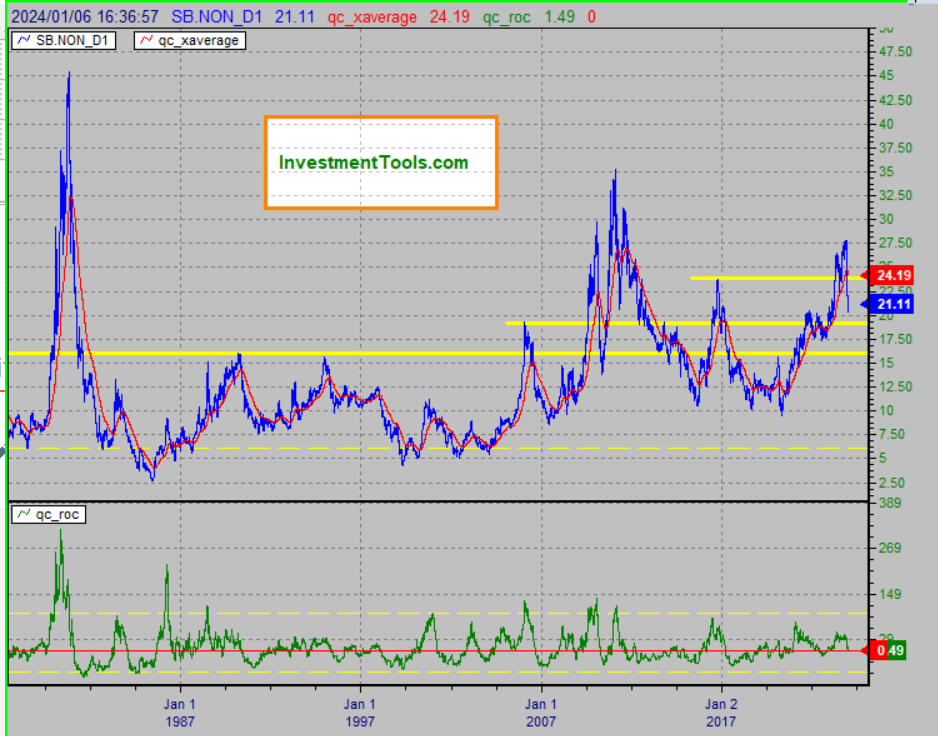Click the blue 21.11 price marker
Viewport: 938px width, 736px height.
891,304
